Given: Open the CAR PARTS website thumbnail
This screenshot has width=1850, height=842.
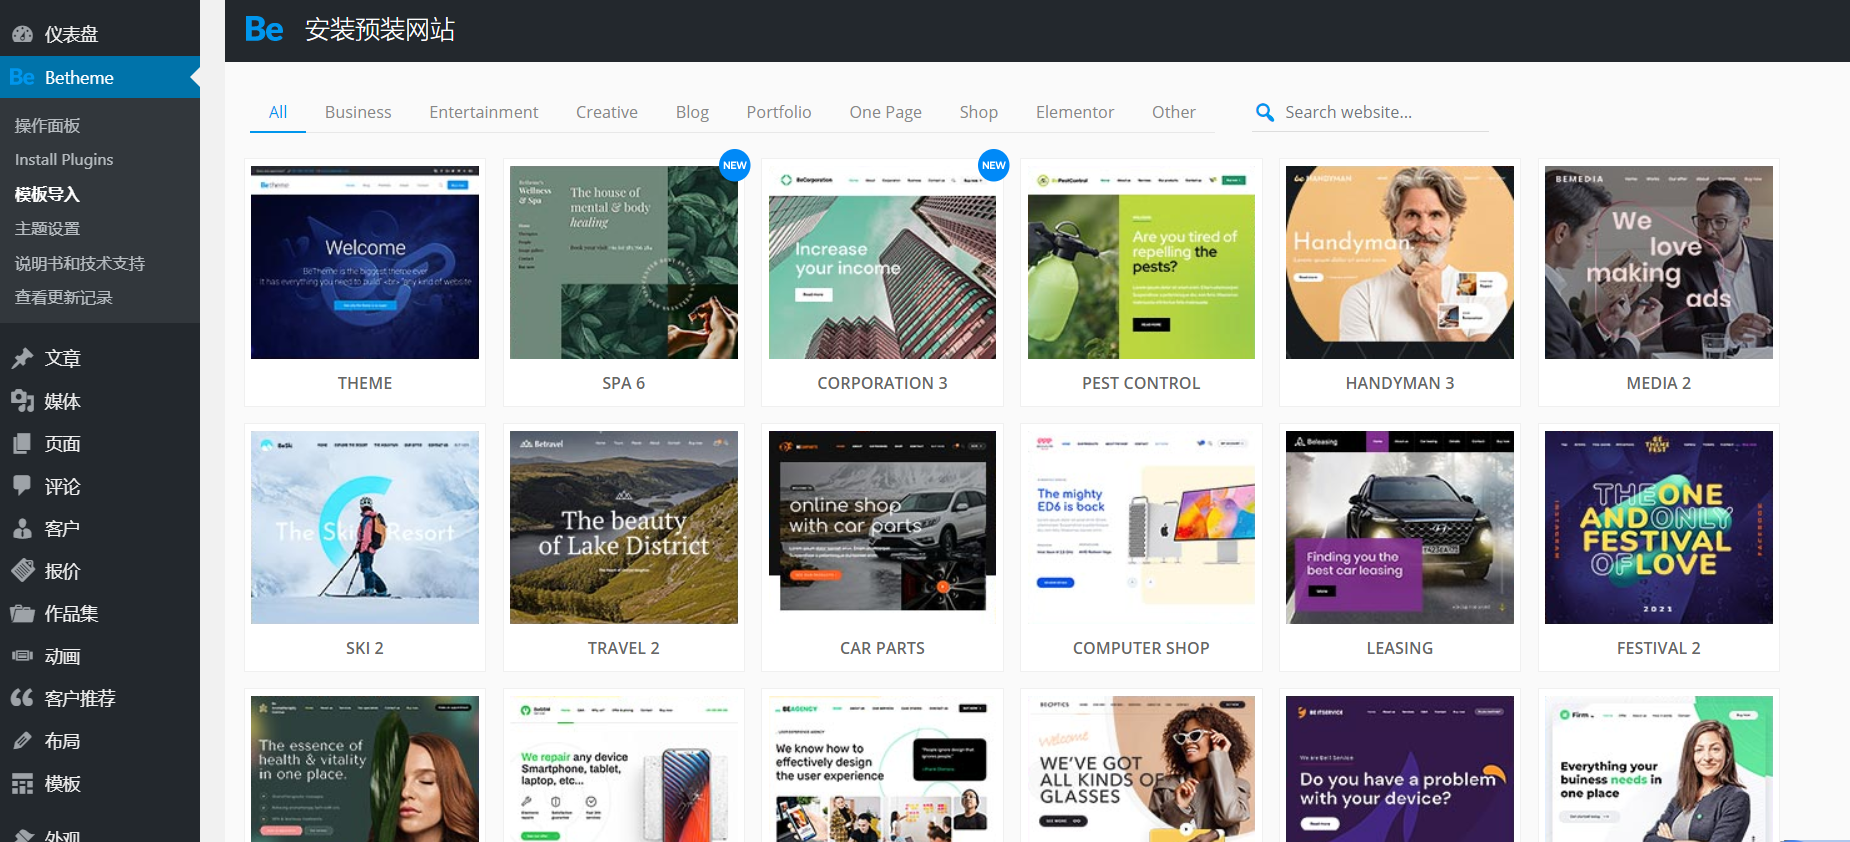Looking at the screenshot, I should (882, 527).
